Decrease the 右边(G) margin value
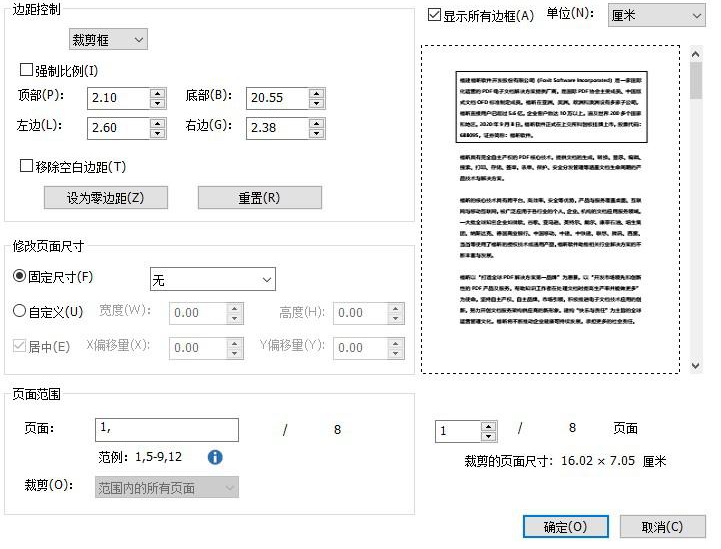This screenshot has height=549, width=721. (316, 133)
